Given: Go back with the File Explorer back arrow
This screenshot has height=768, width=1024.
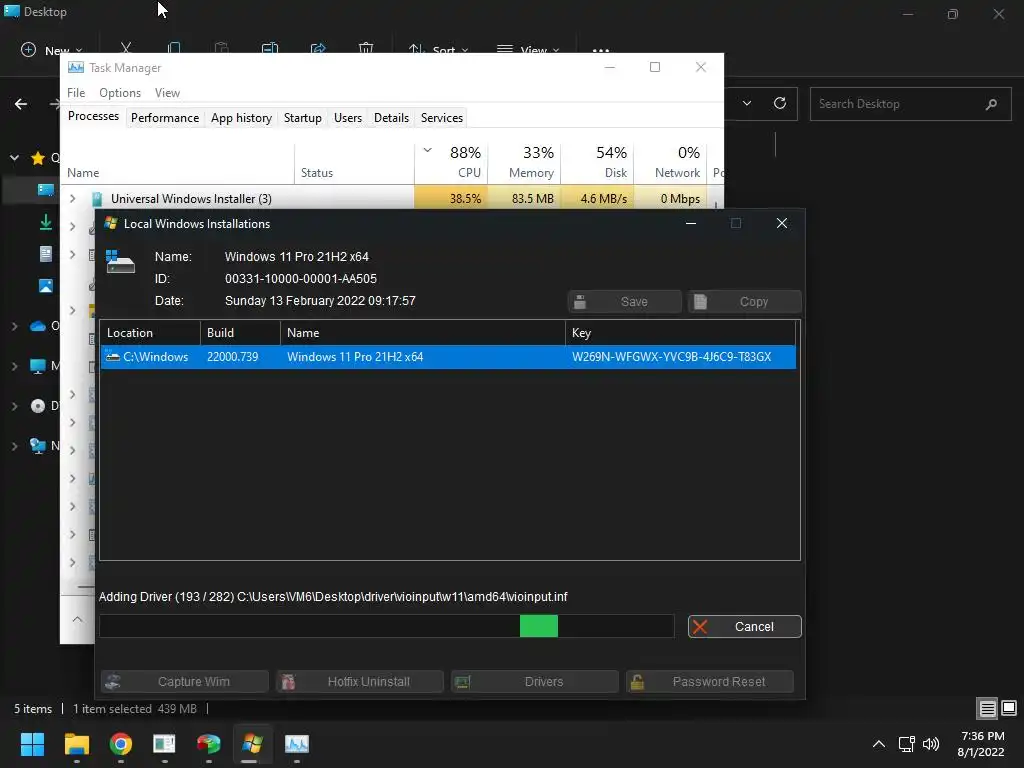Looking at the screenshot, I should 21,104.
